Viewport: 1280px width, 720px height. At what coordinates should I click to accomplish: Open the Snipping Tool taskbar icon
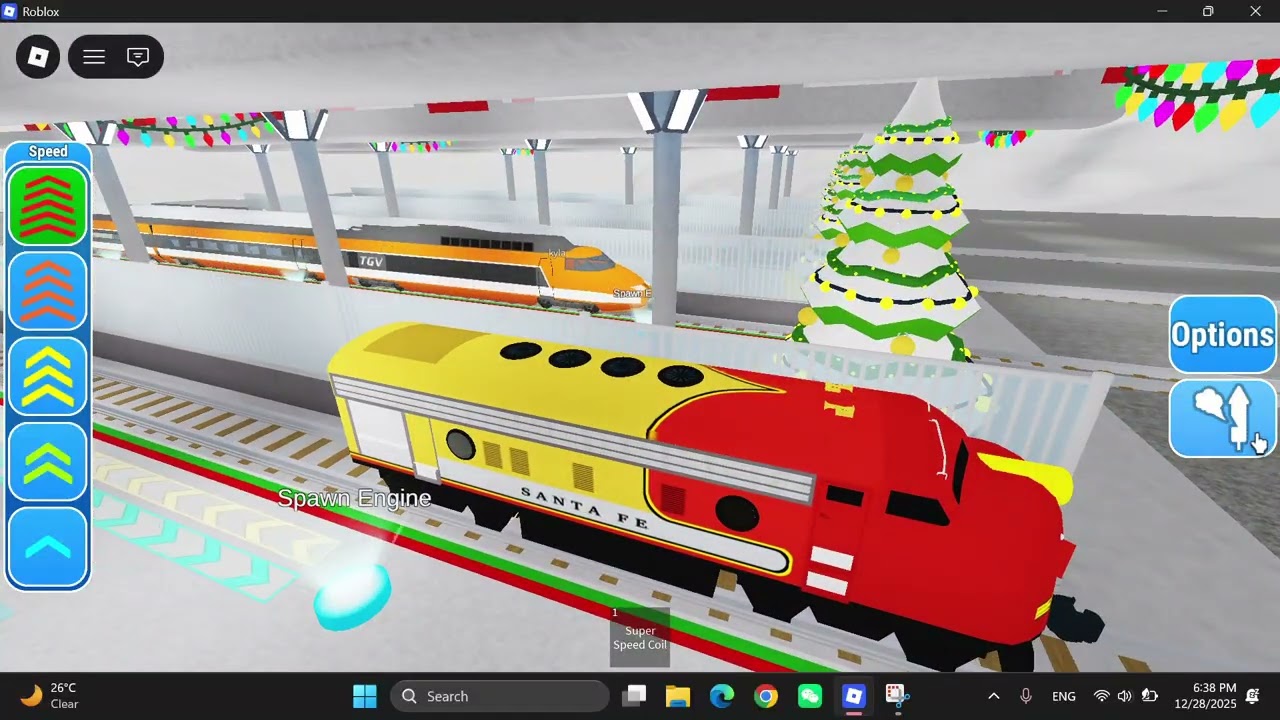pyautogui.click(x=897, y=696)
